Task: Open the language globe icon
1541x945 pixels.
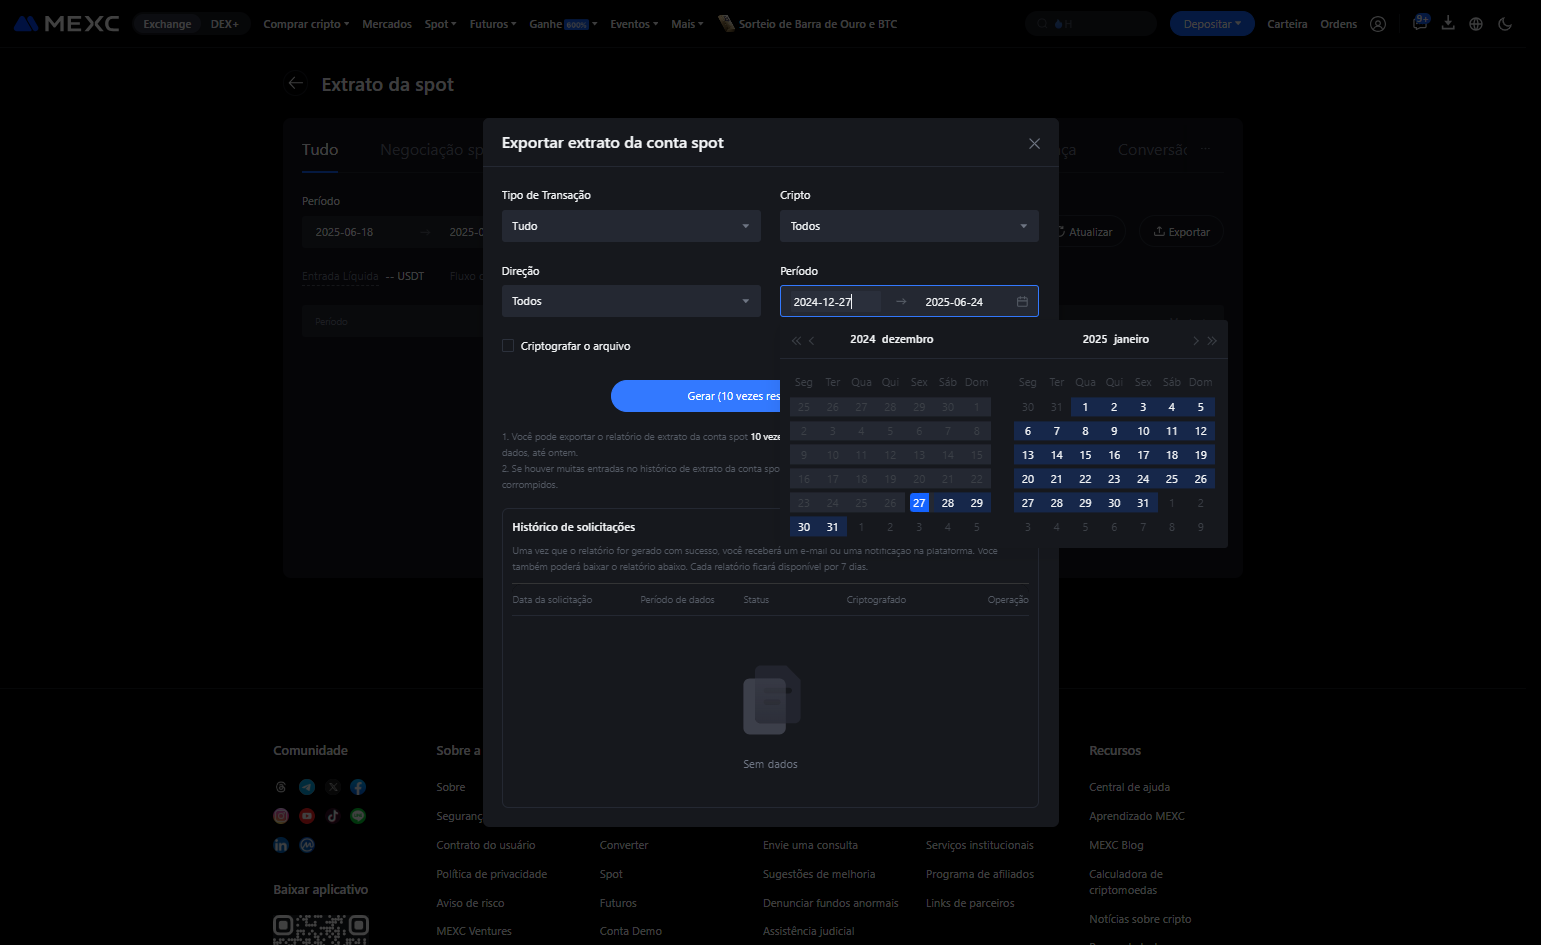Action: [x=1476, y=24]
